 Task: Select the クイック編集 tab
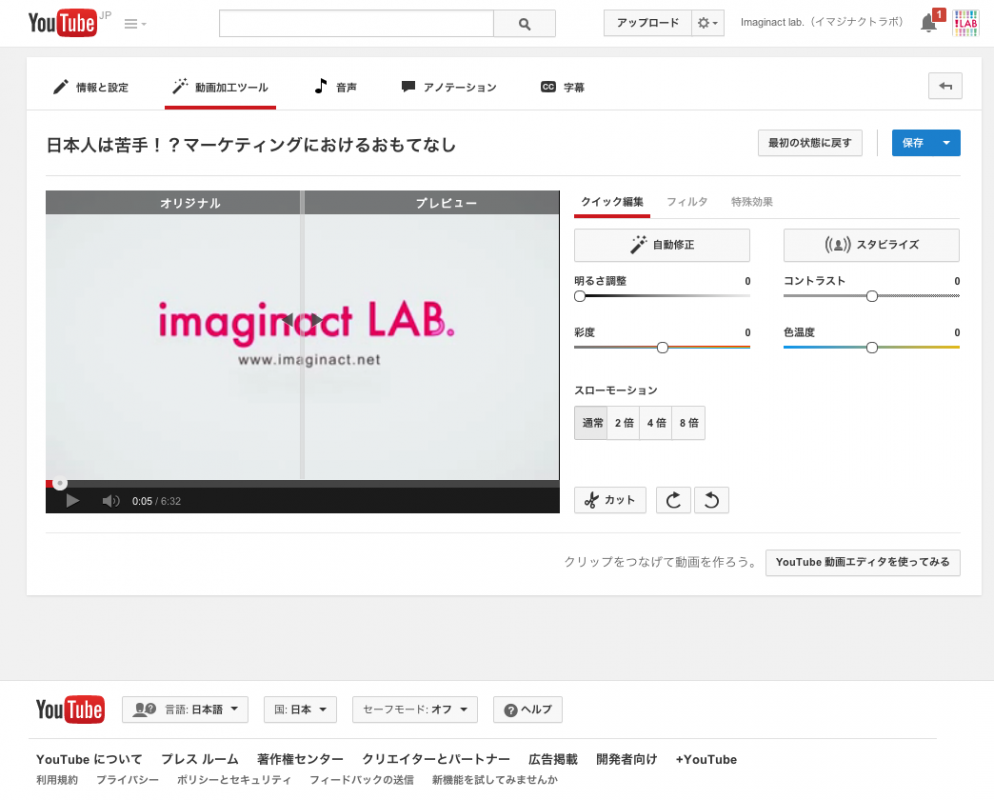(x=612, y=202)
